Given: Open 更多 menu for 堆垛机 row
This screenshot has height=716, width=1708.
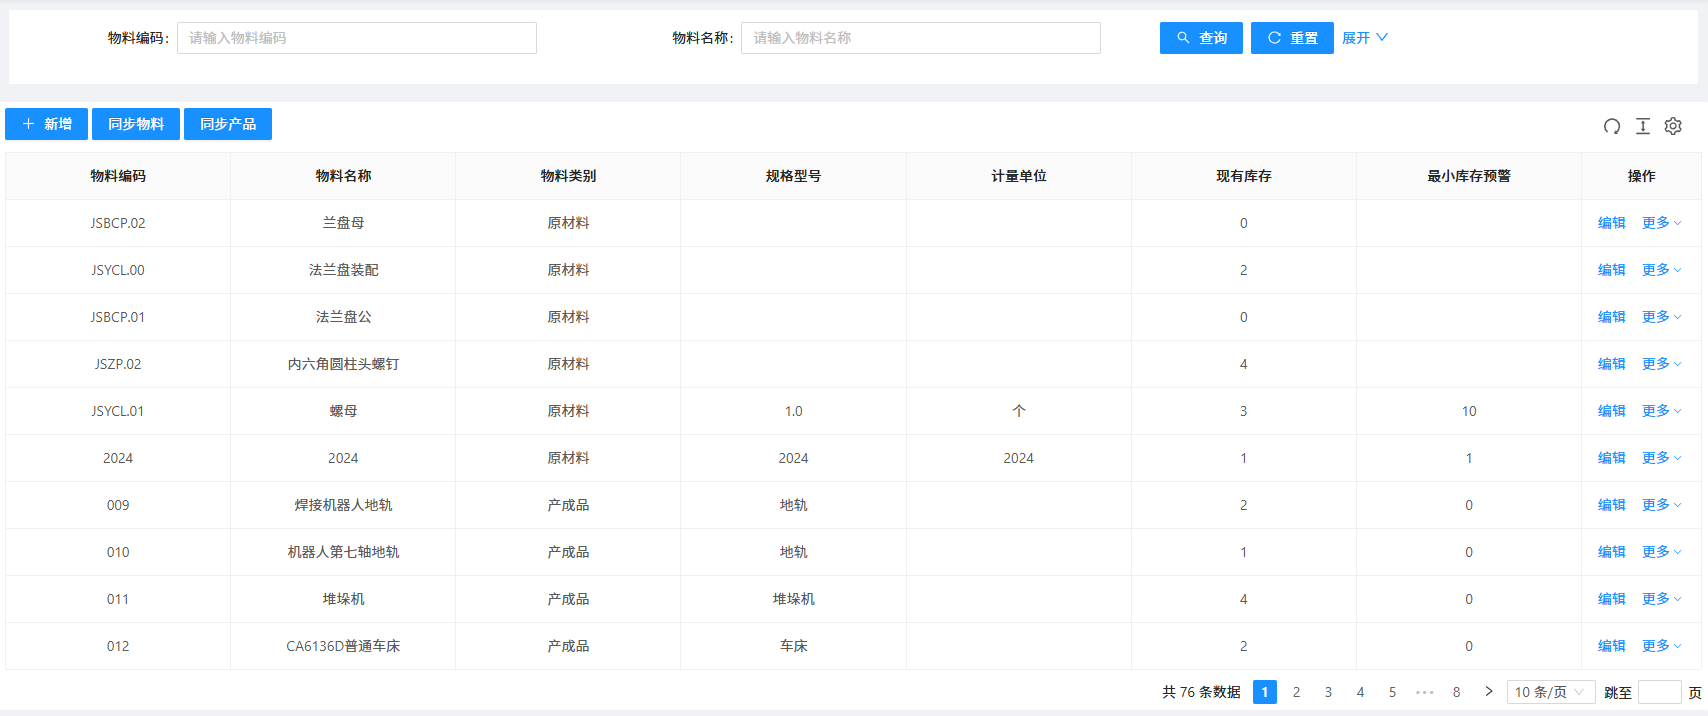Looking at the screenshot, I should (x=1662, y=599).
